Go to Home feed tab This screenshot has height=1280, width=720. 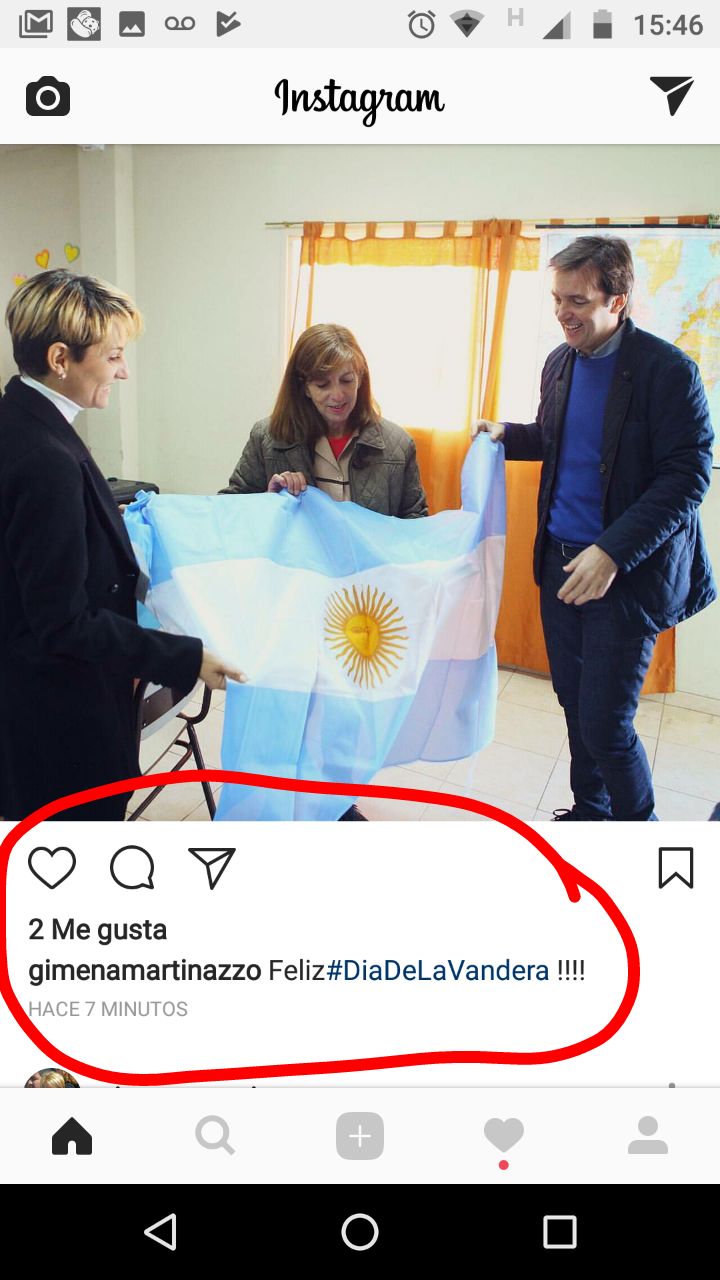click(x=72, y=1136)
